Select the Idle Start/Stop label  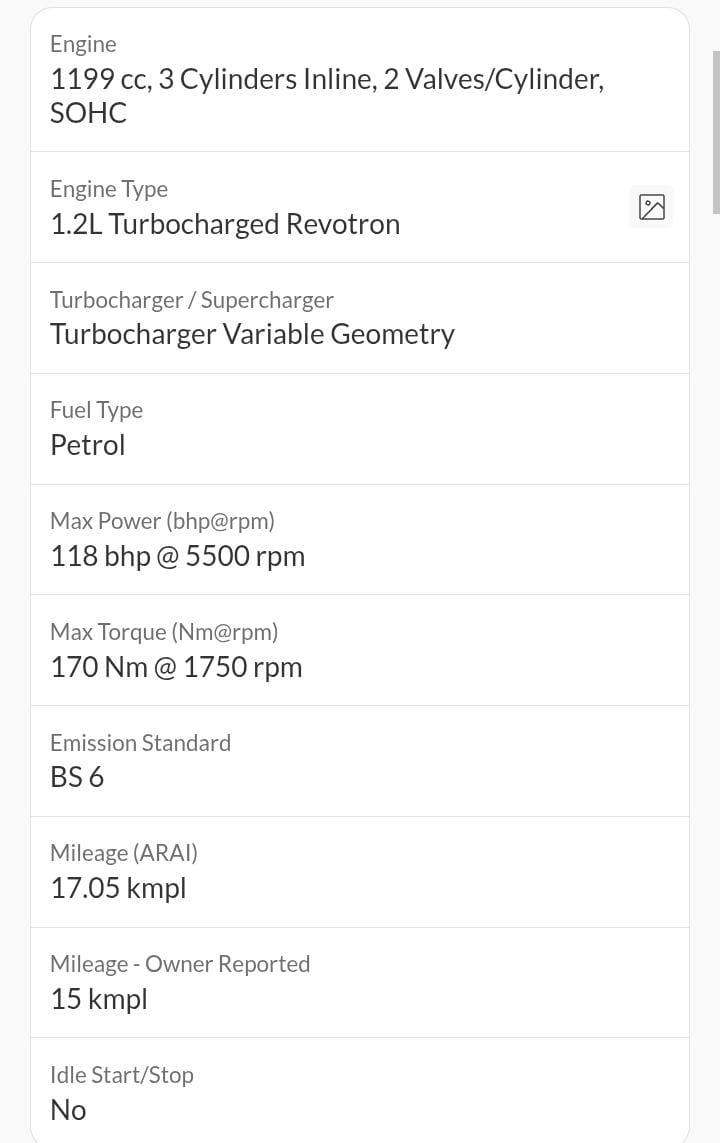122,1074
